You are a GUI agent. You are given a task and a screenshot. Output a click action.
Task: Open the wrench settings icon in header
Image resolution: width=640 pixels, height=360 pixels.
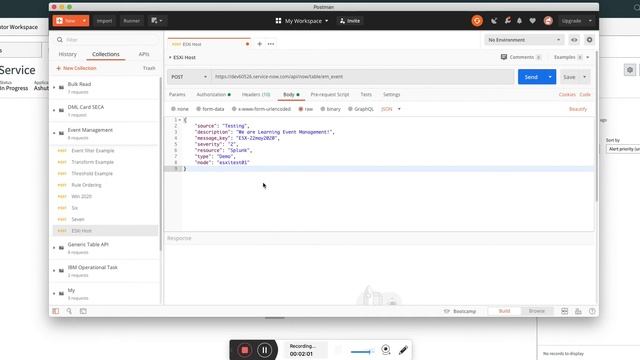[507, 20]
